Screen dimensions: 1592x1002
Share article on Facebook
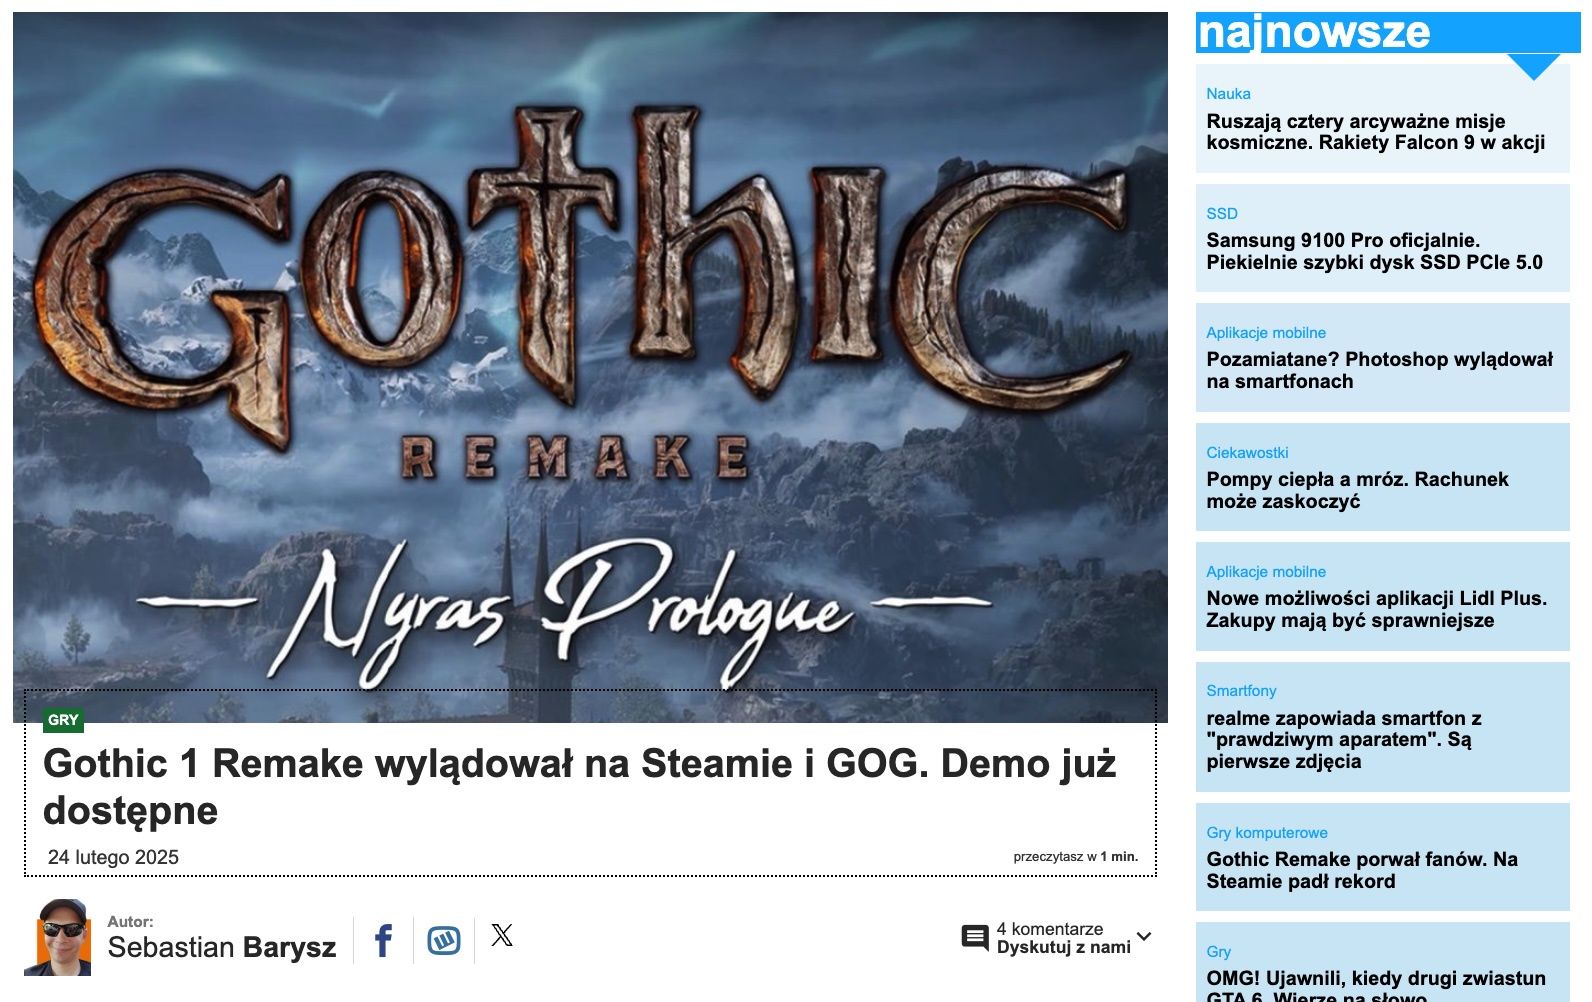(383, 940)
